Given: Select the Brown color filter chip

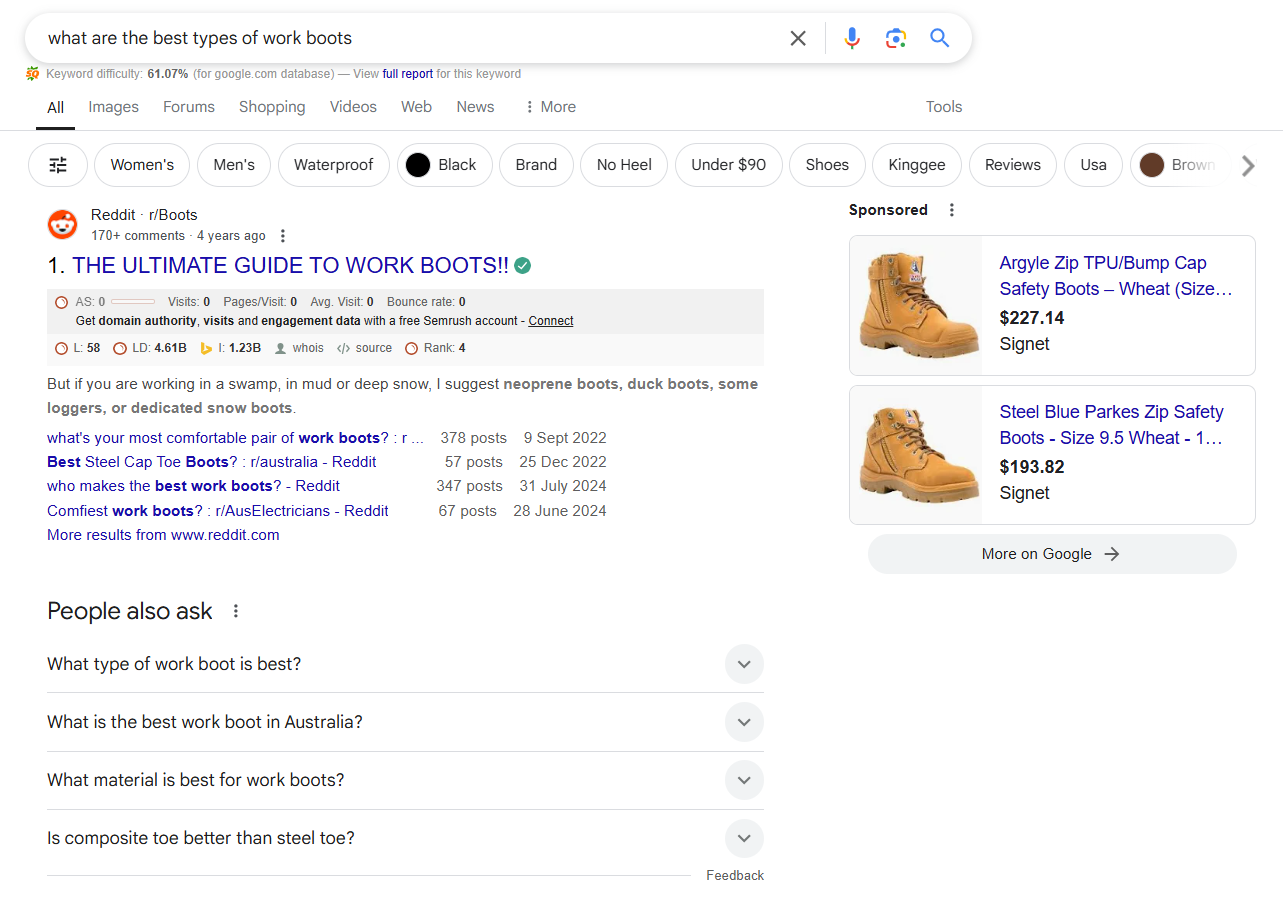Looking at the screenshot, I should click(x=1177, y=165).
